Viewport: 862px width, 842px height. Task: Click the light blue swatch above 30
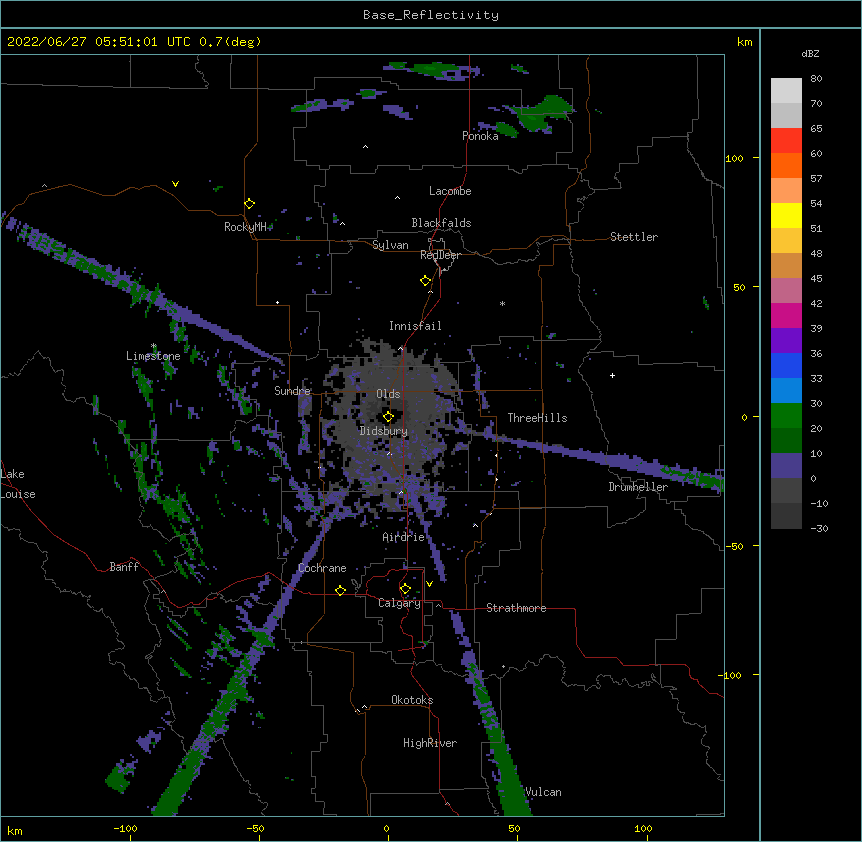tap(786, 391)
